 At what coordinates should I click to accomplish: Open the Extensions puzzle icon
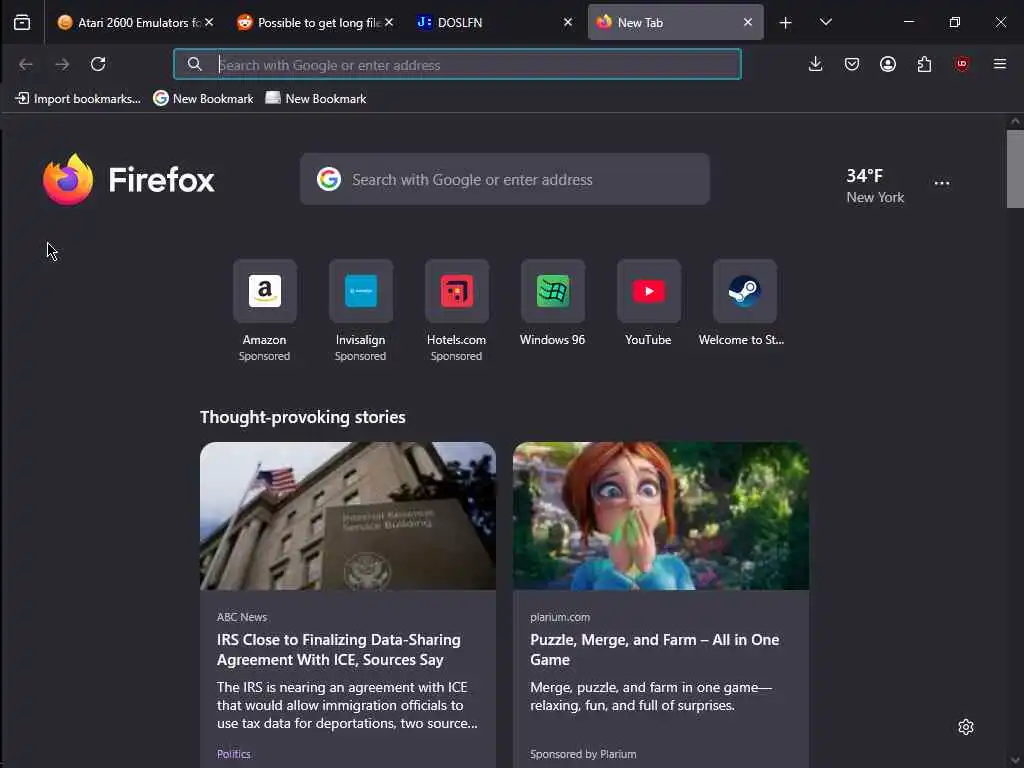coord(924,64)
